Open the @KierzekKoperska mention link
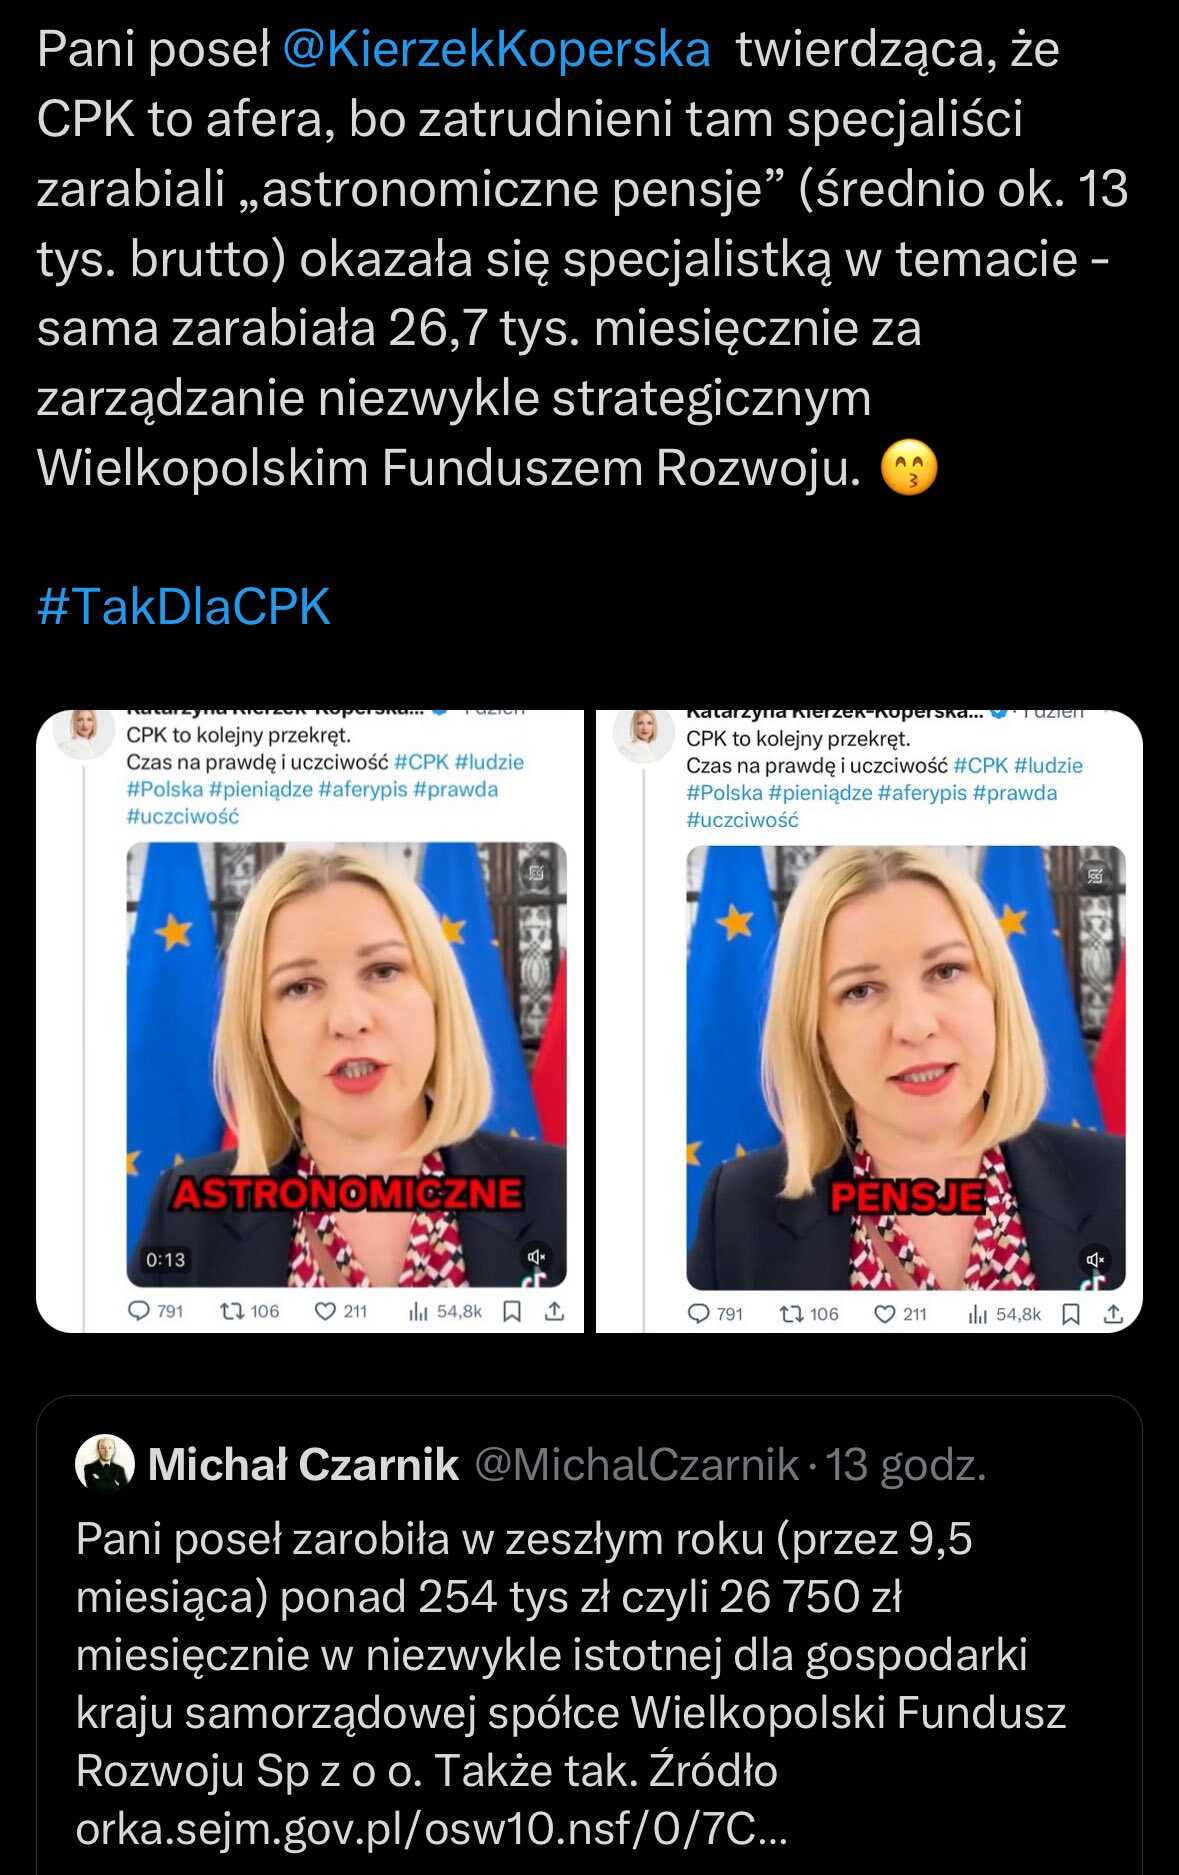This screenshot has height=1875, width=1179. 496,49
